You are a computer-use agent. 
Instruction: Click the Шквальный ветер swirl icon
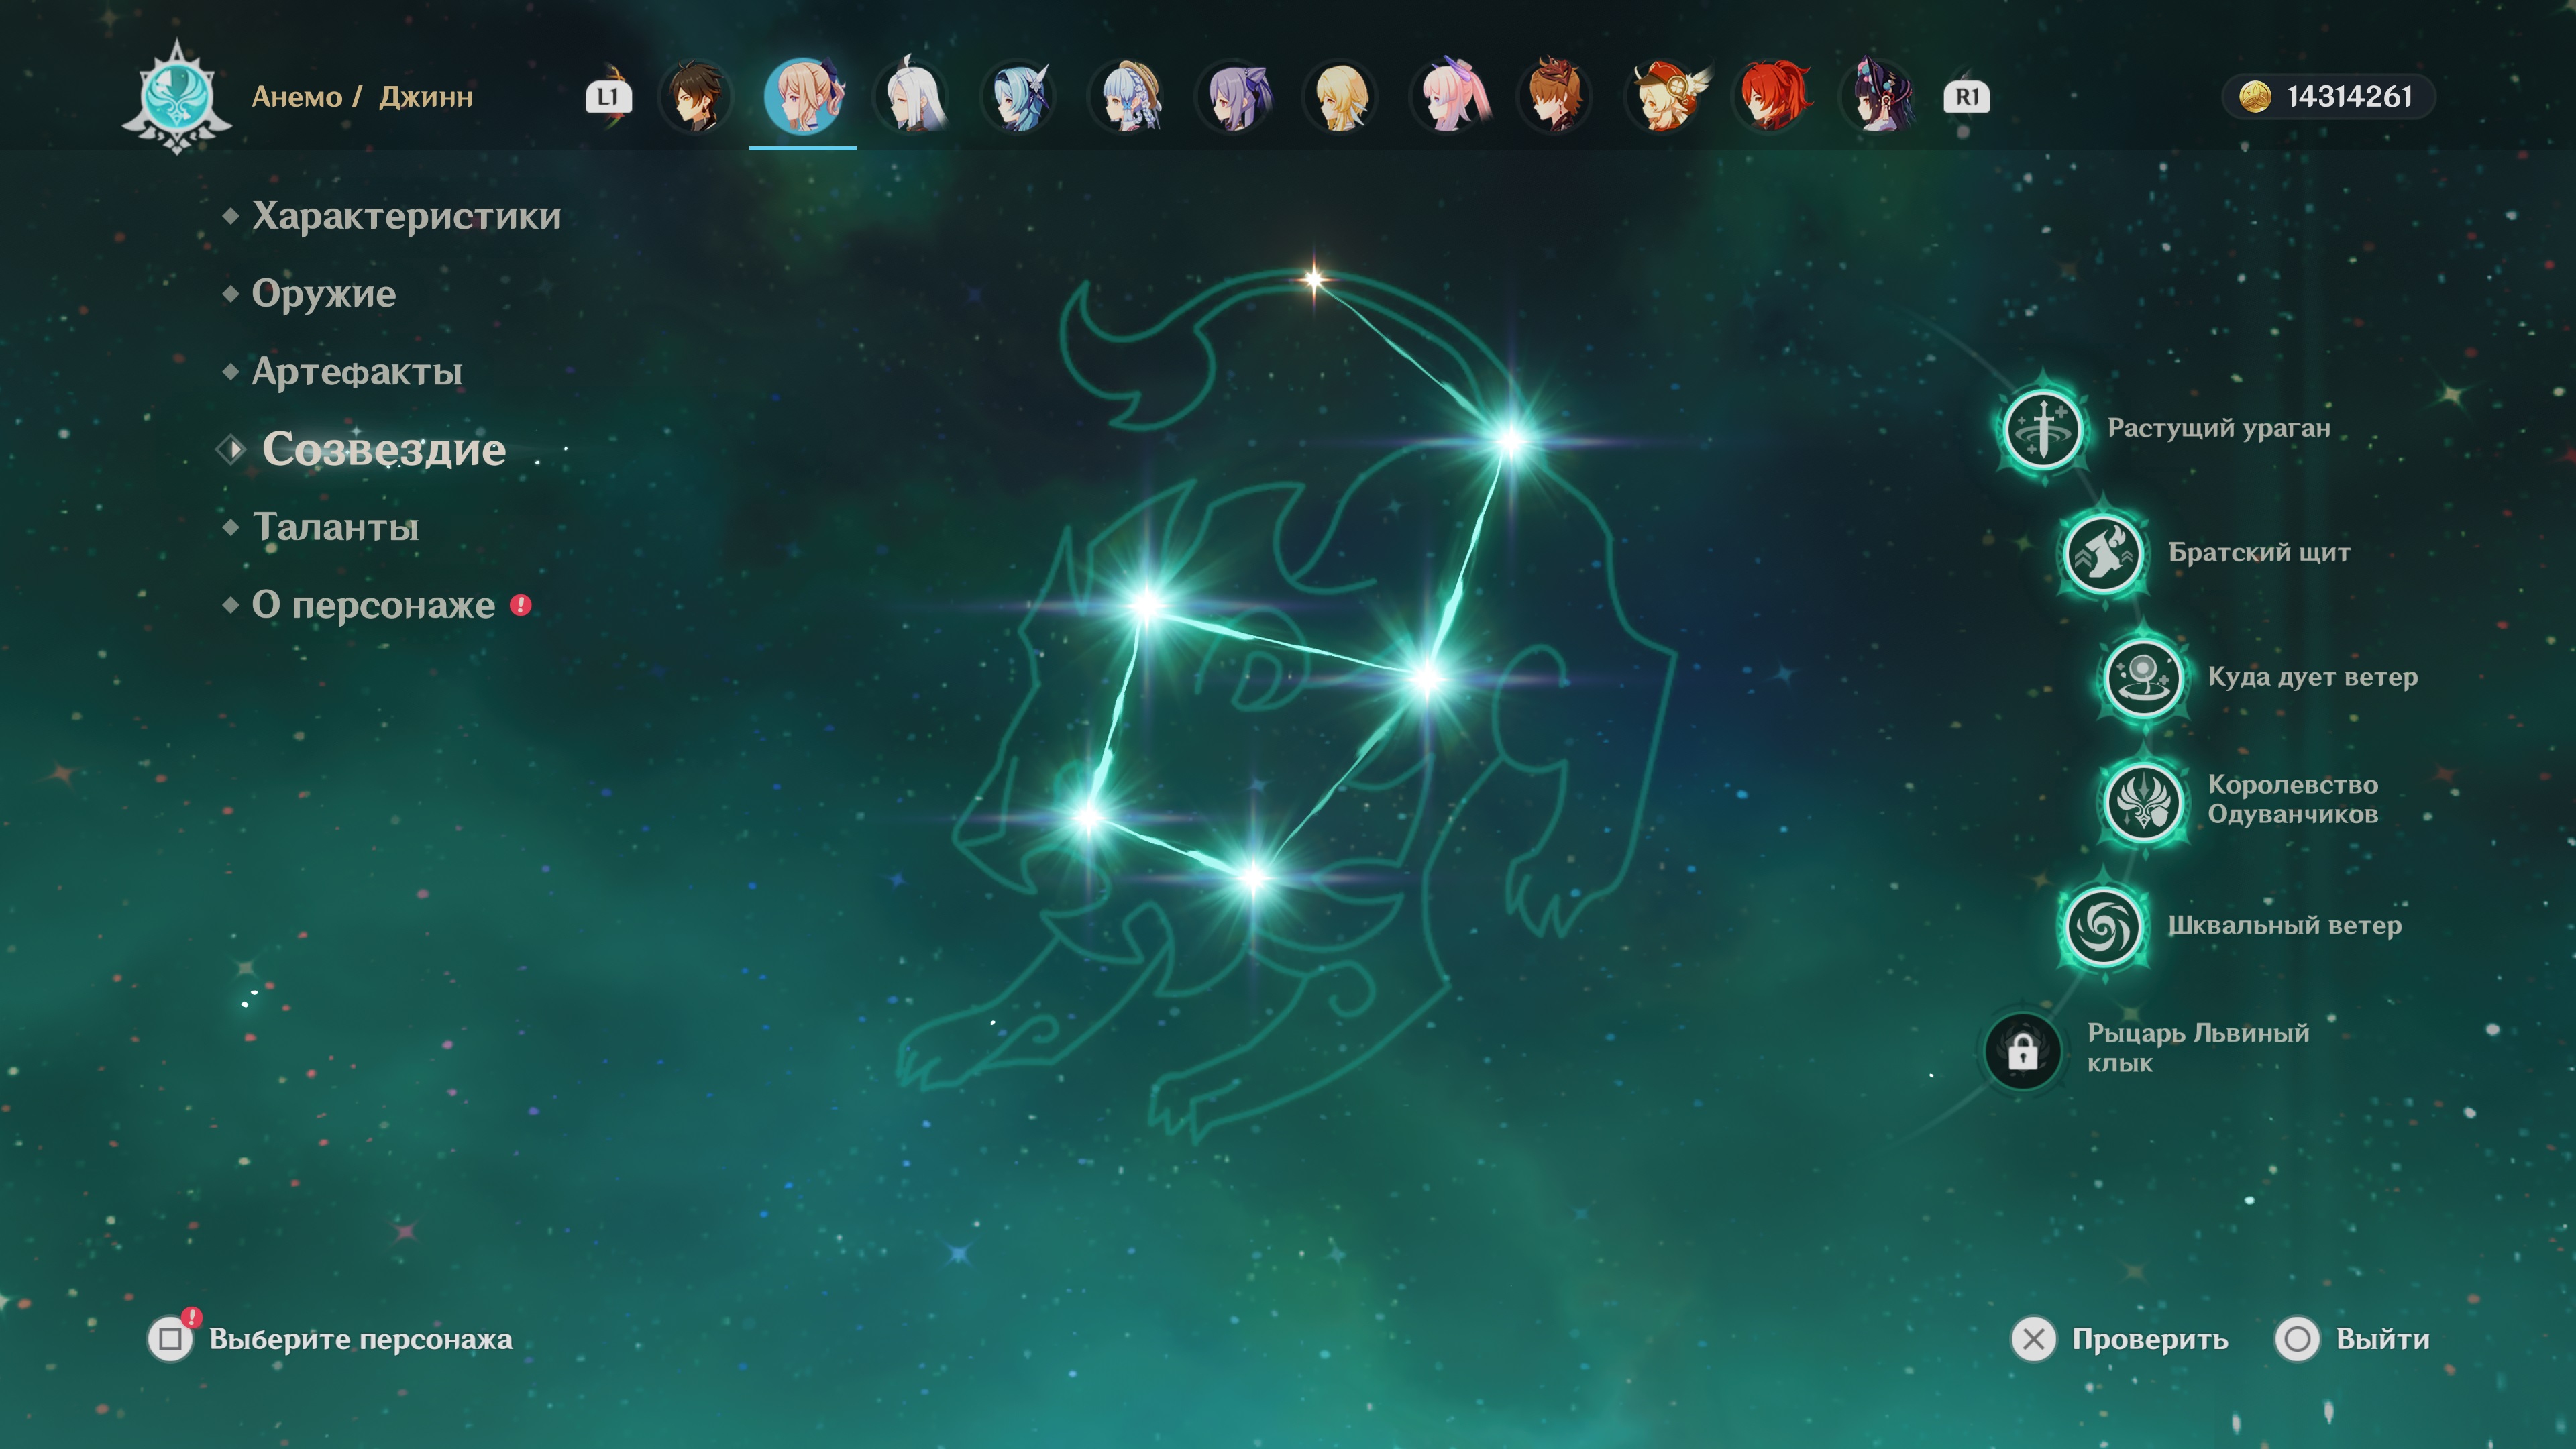(x=2103, y=926)
